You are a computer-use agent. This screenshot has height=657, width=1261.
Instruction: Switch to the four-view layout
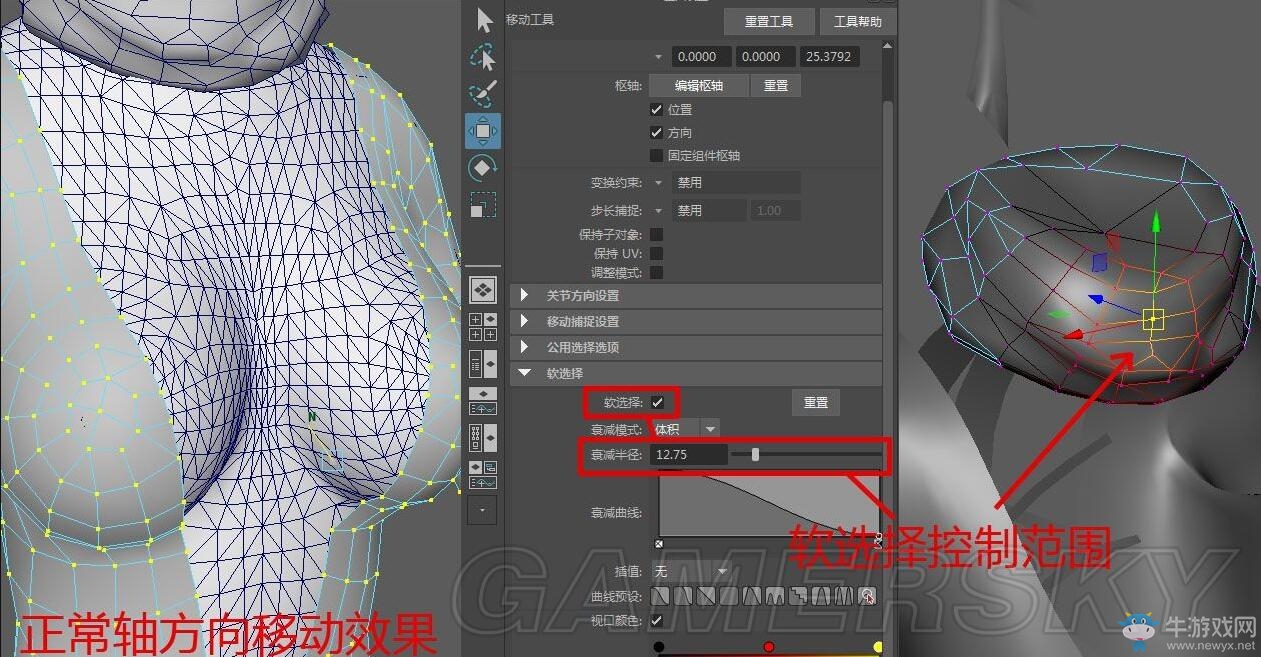[x=483, y=327]
